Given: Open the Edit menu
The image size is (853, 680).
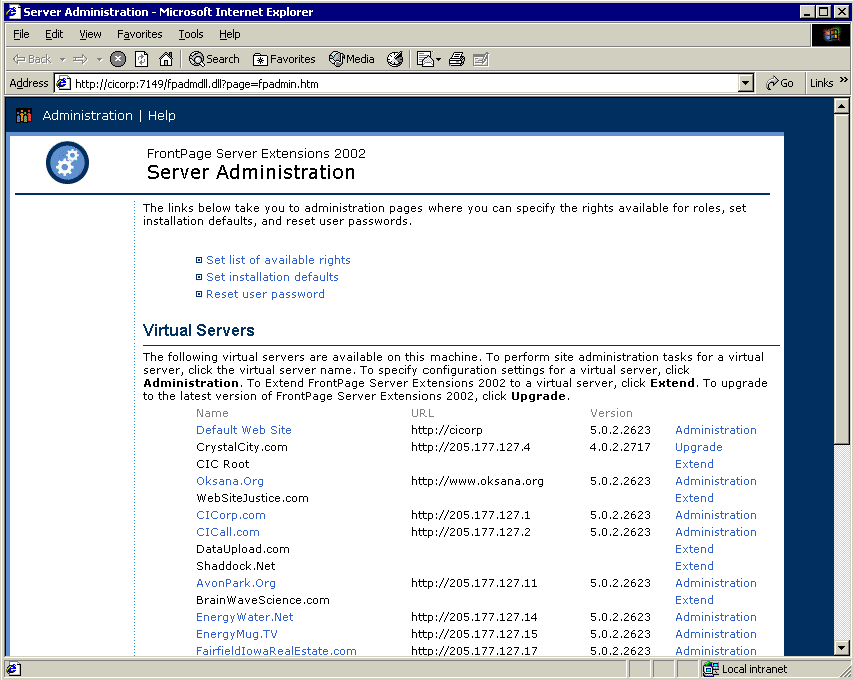Looking at the screenshot, I should coord(54,34).
